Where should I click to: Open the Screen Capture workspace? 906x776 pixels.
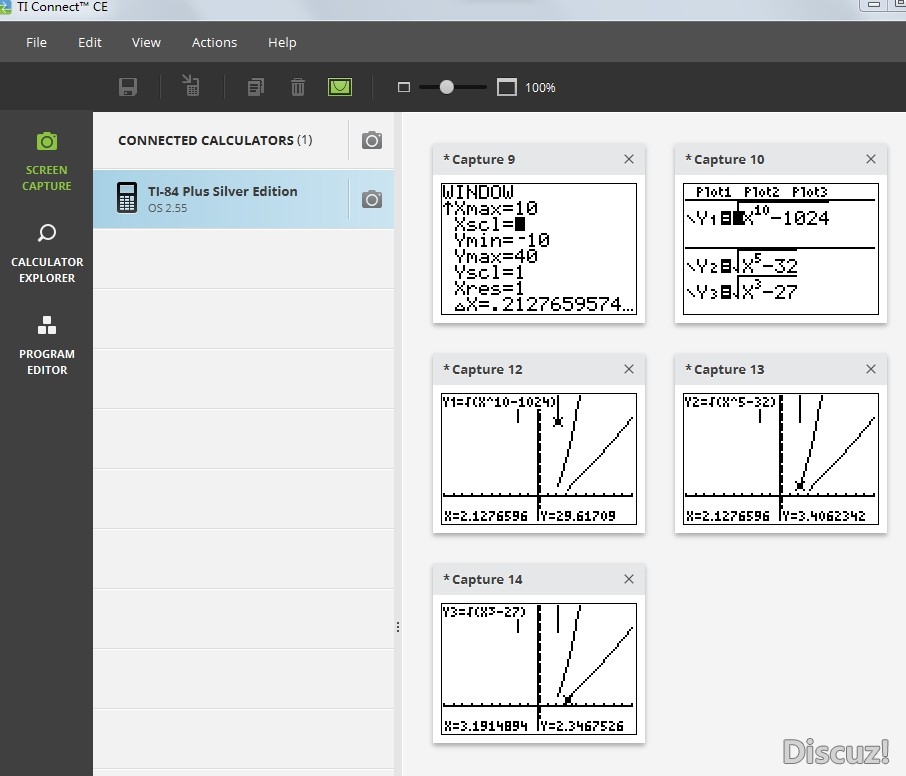[47, 161]
